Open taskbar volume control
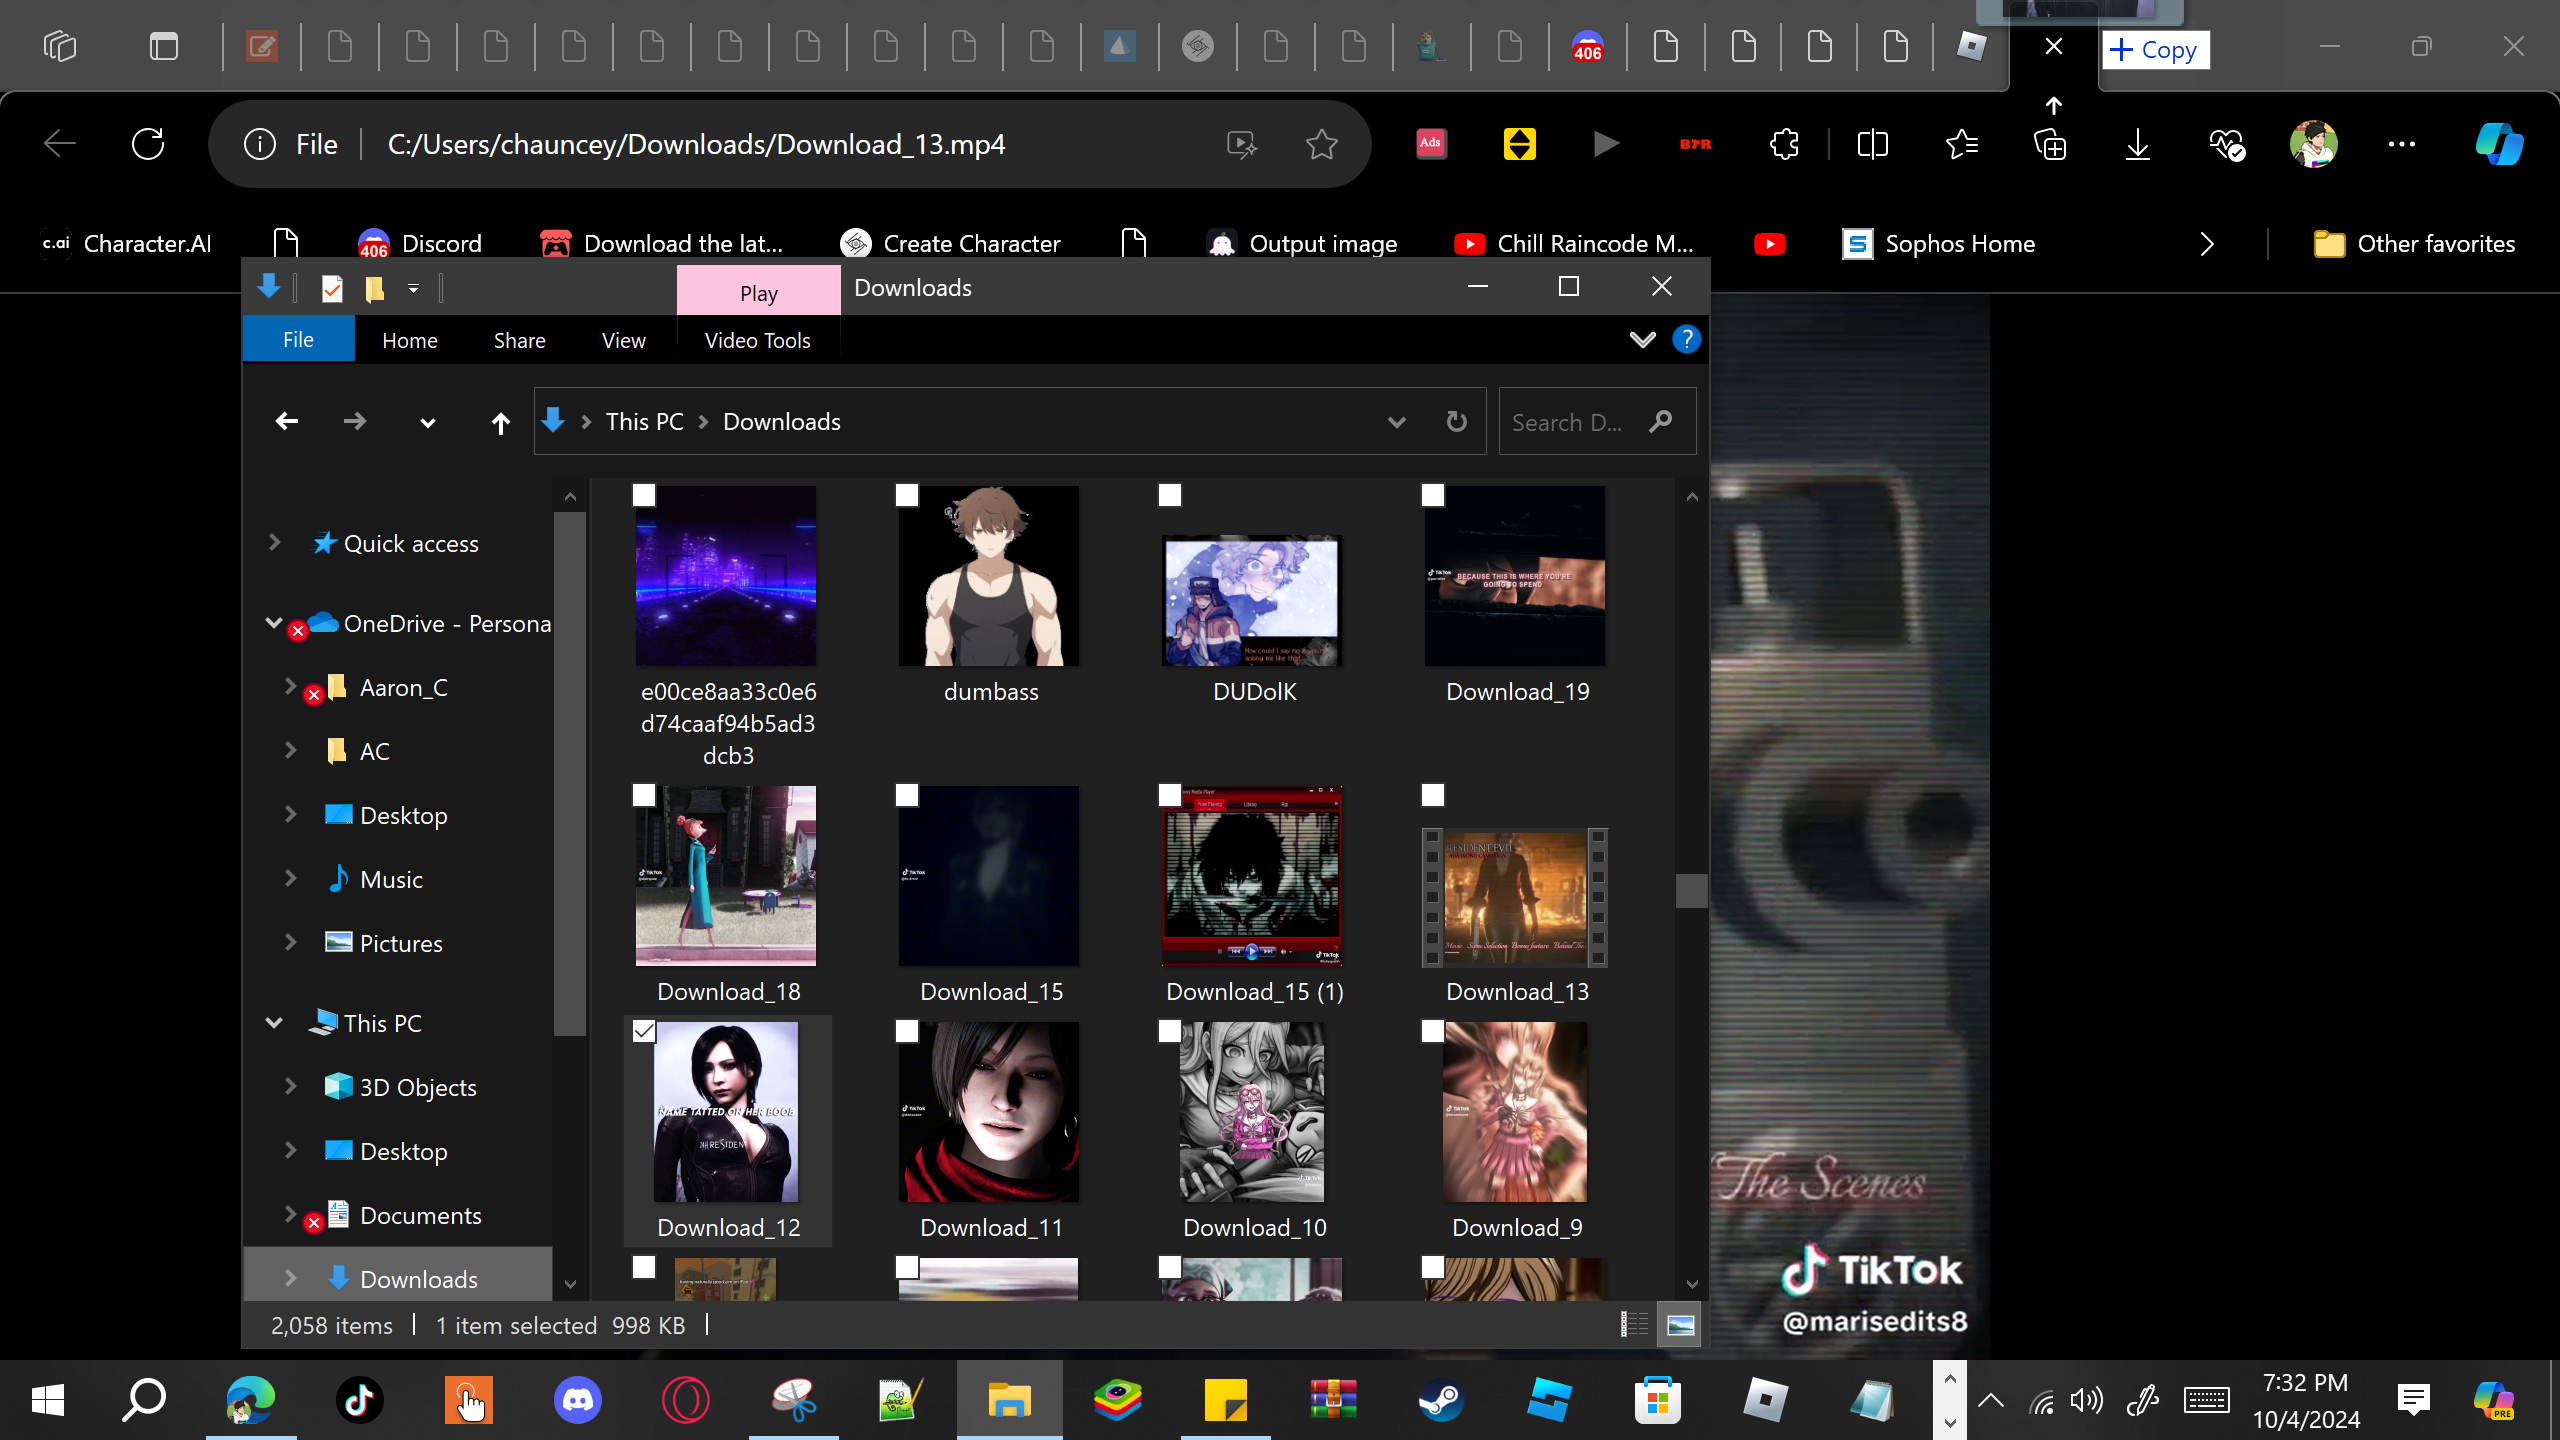 point(2087,1400)
